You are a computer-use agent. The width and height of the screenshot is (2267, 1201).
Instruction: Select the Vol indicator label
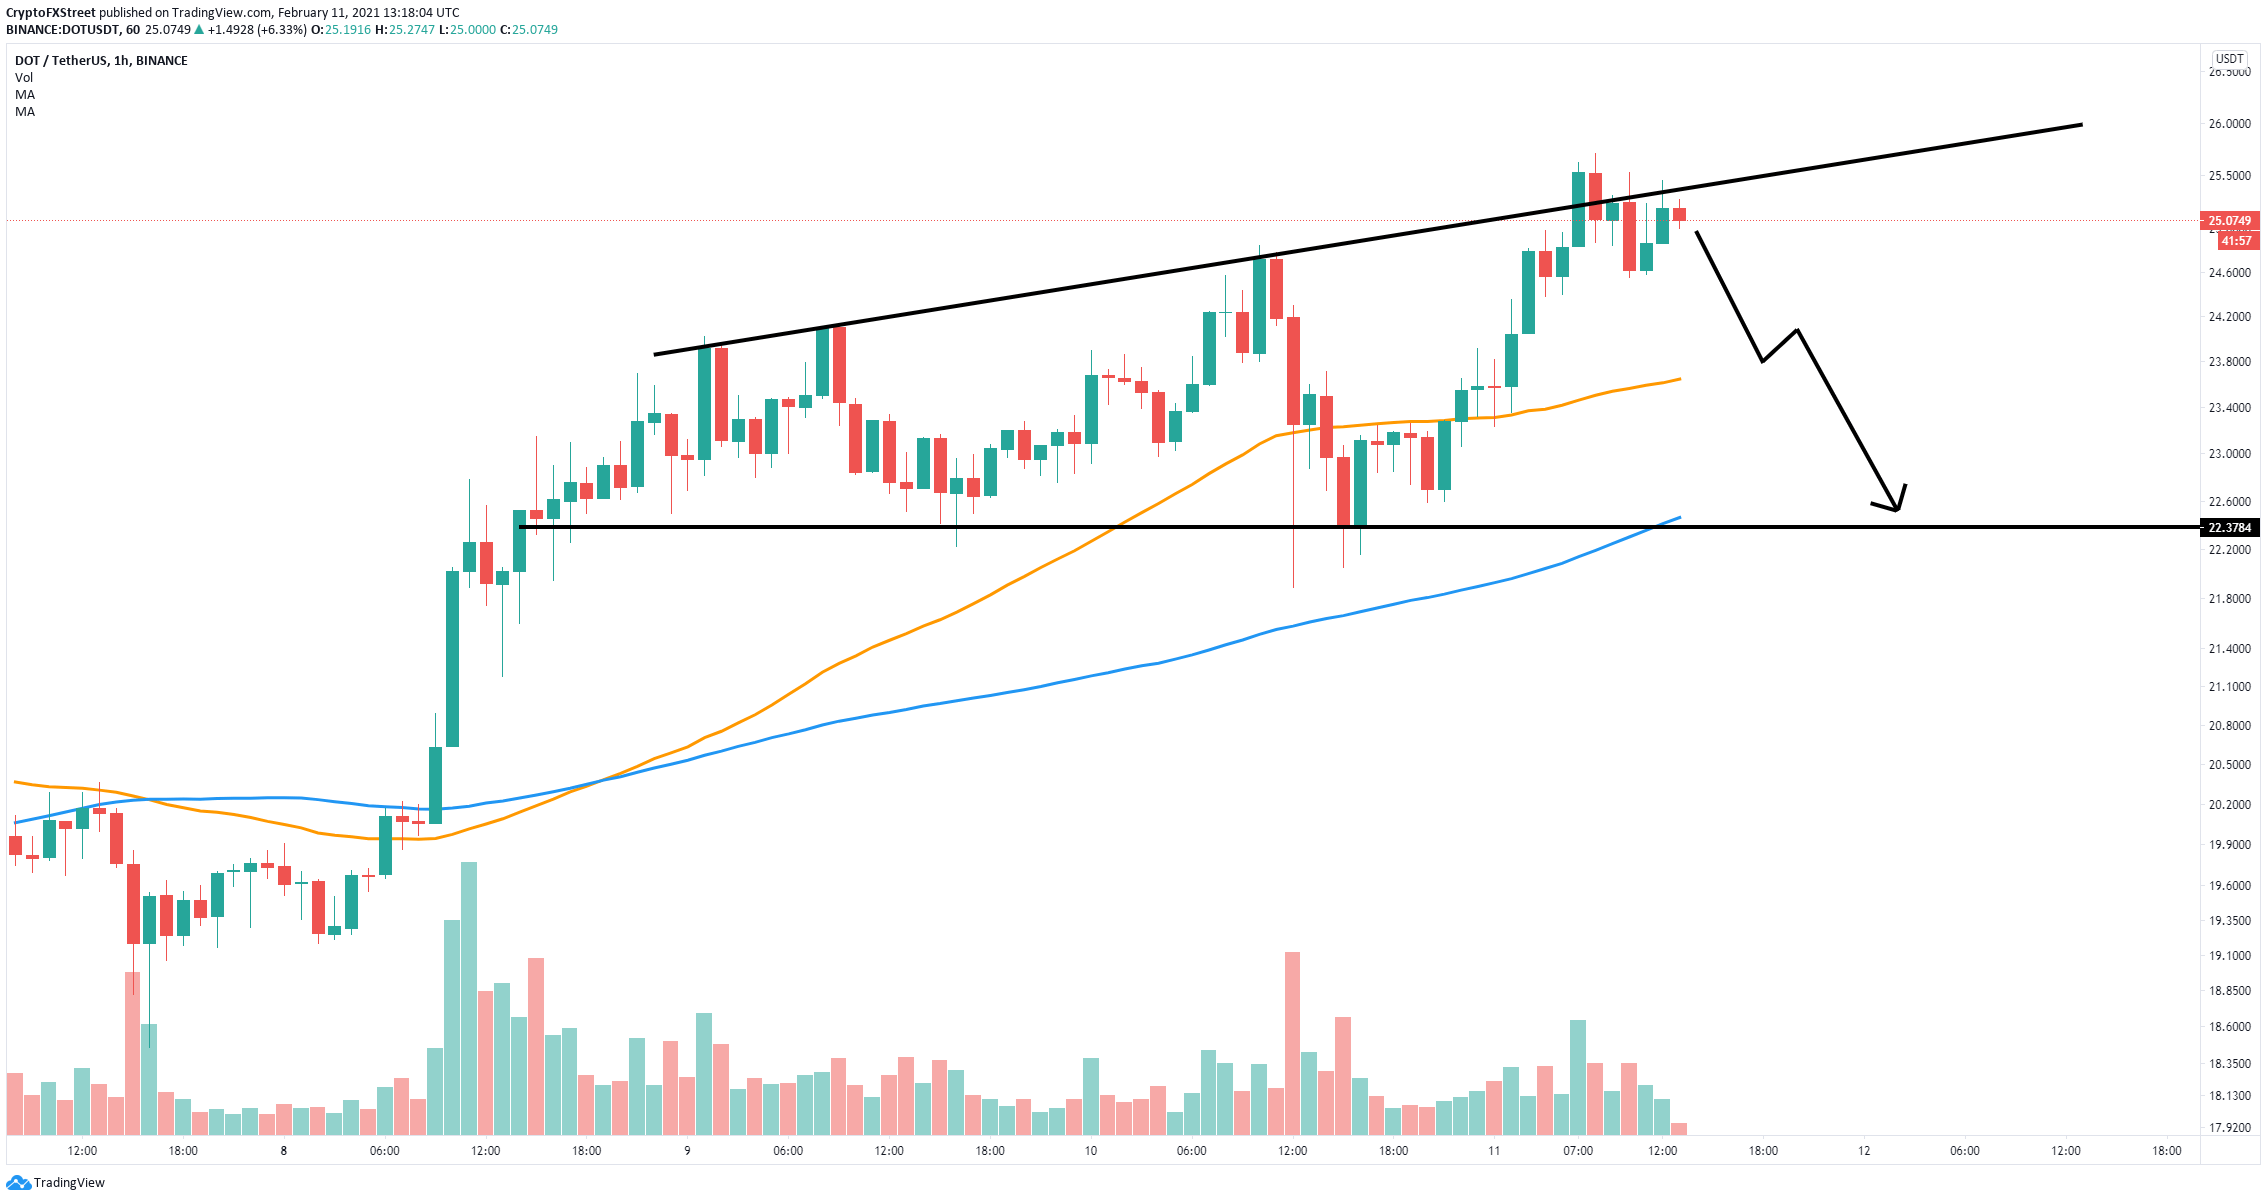click(x=24, y=78)
